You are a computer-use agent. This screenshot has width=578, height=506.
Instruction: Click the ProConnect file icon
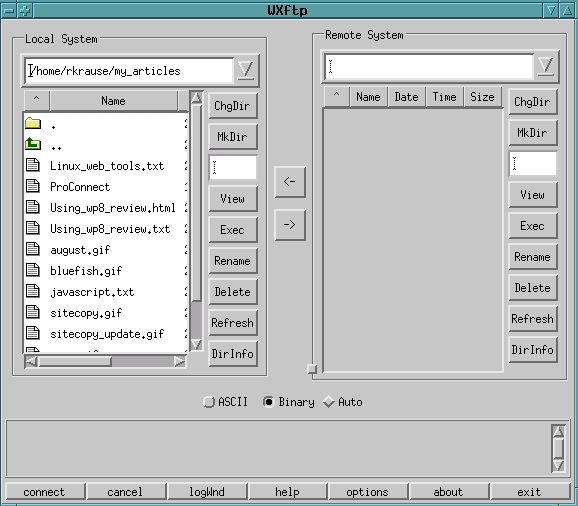pyautogui.click(x=33, y=186)
